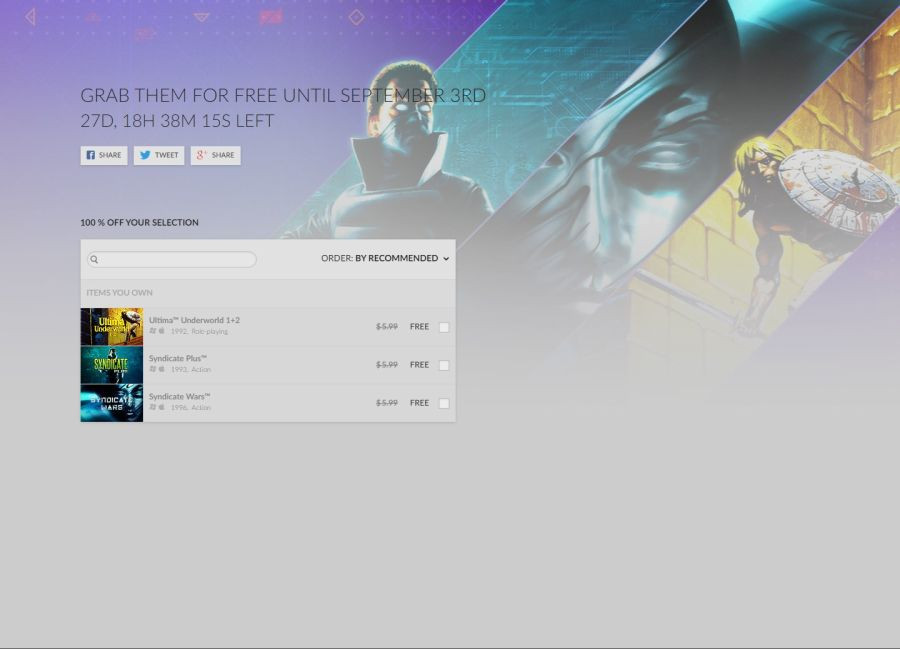Click the $5.99 price for Ultima Underworld
Image resolution: width=900 pixels, height=649 pixels.
[387, 327]
